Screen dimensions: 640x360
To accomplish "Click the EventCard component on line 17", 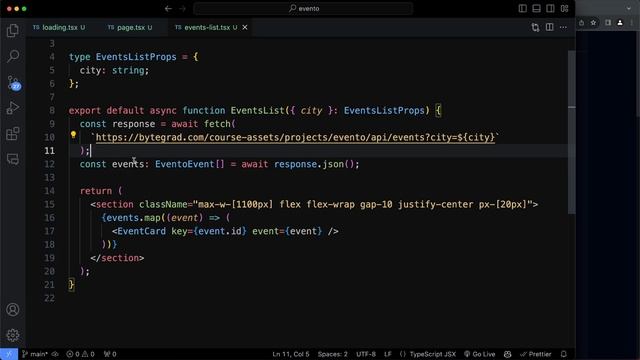I will (141, 231).
